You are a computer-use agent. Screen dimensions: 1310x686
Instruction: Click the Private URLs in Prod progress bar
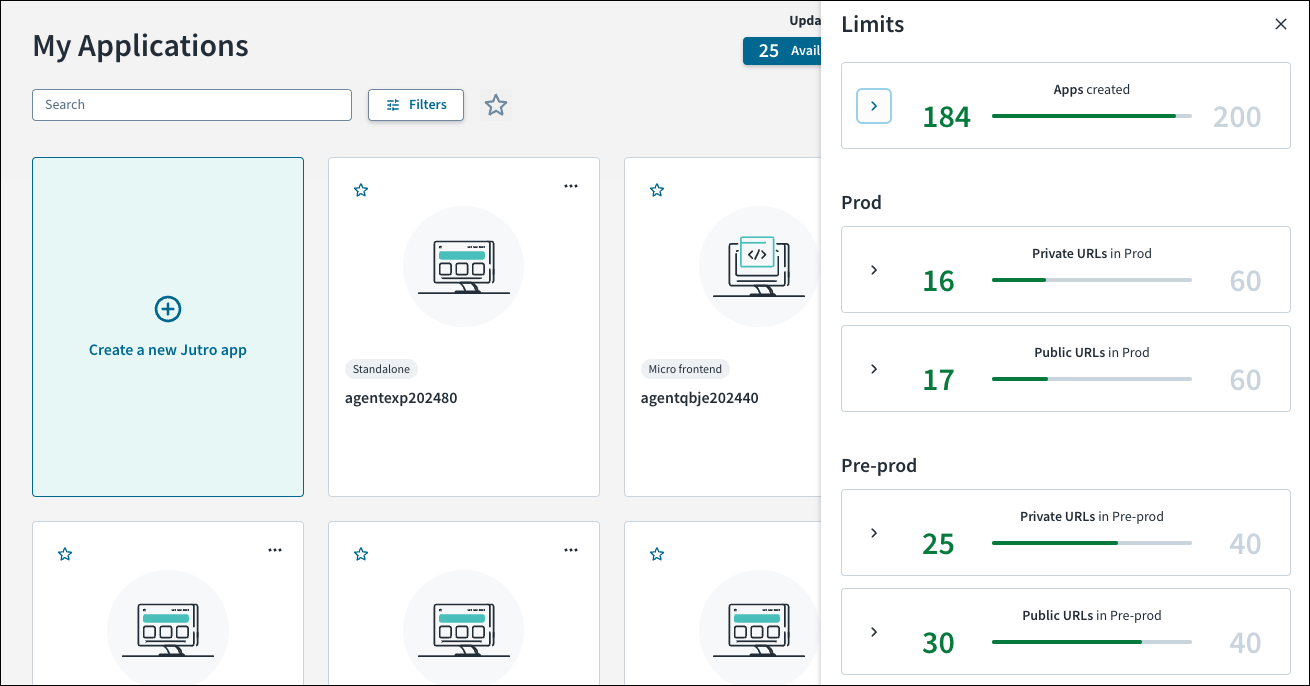click(x=1092, y=280)
